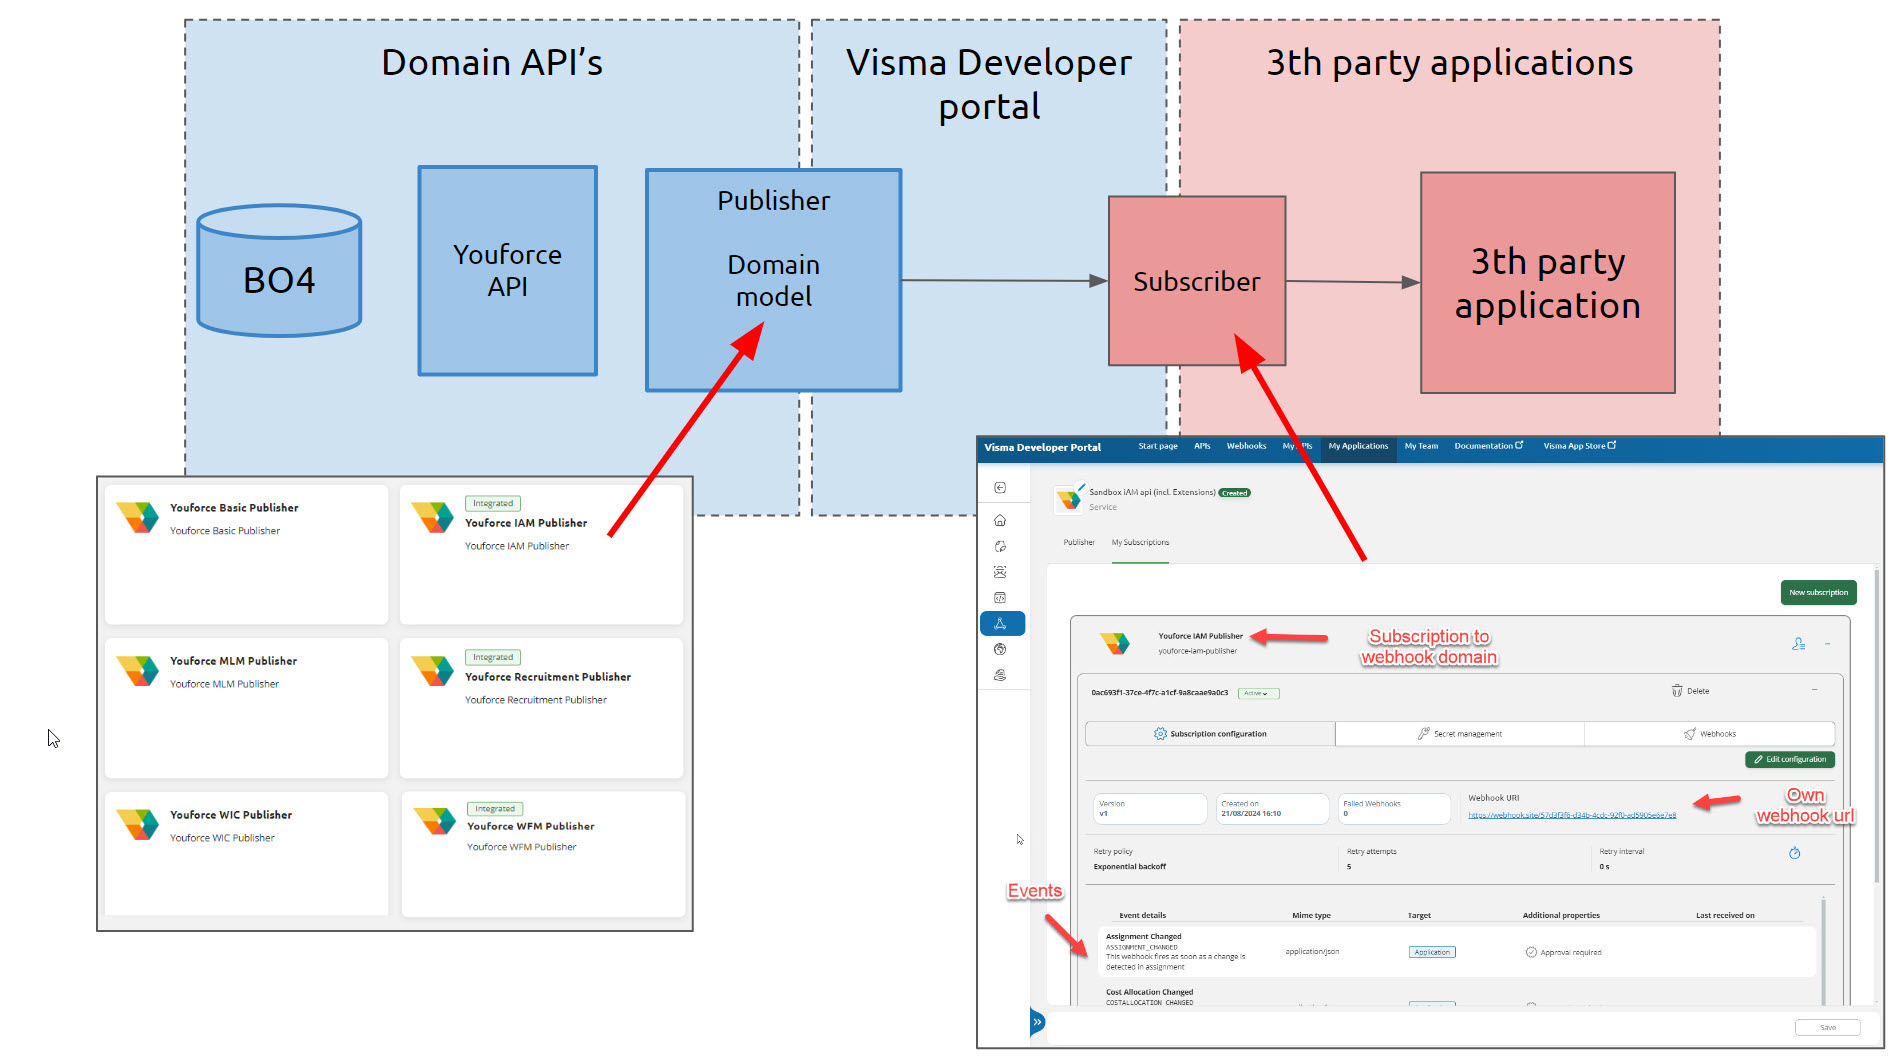Image resolution: width=1896 pixels, height=1059 pixels.
Task: Collapse the Youforce IAM Publisher subscription card
Action: (1827, 644)
